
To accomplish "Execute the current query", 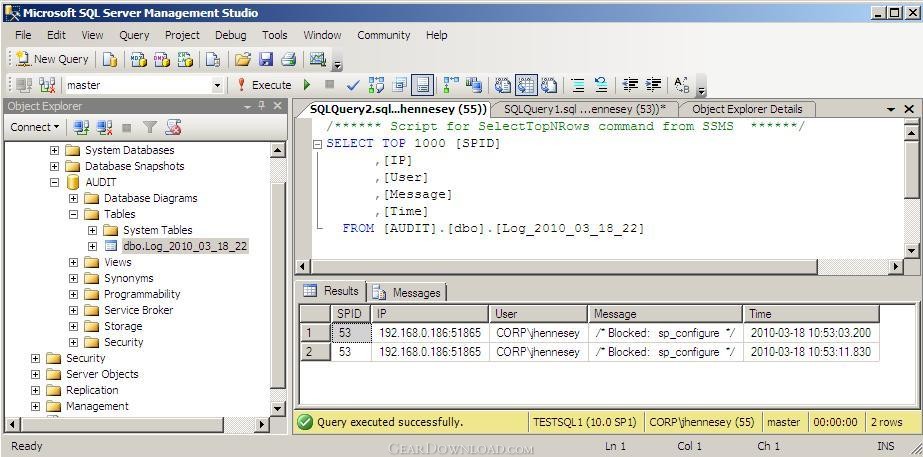I will (x=264, y=85).
